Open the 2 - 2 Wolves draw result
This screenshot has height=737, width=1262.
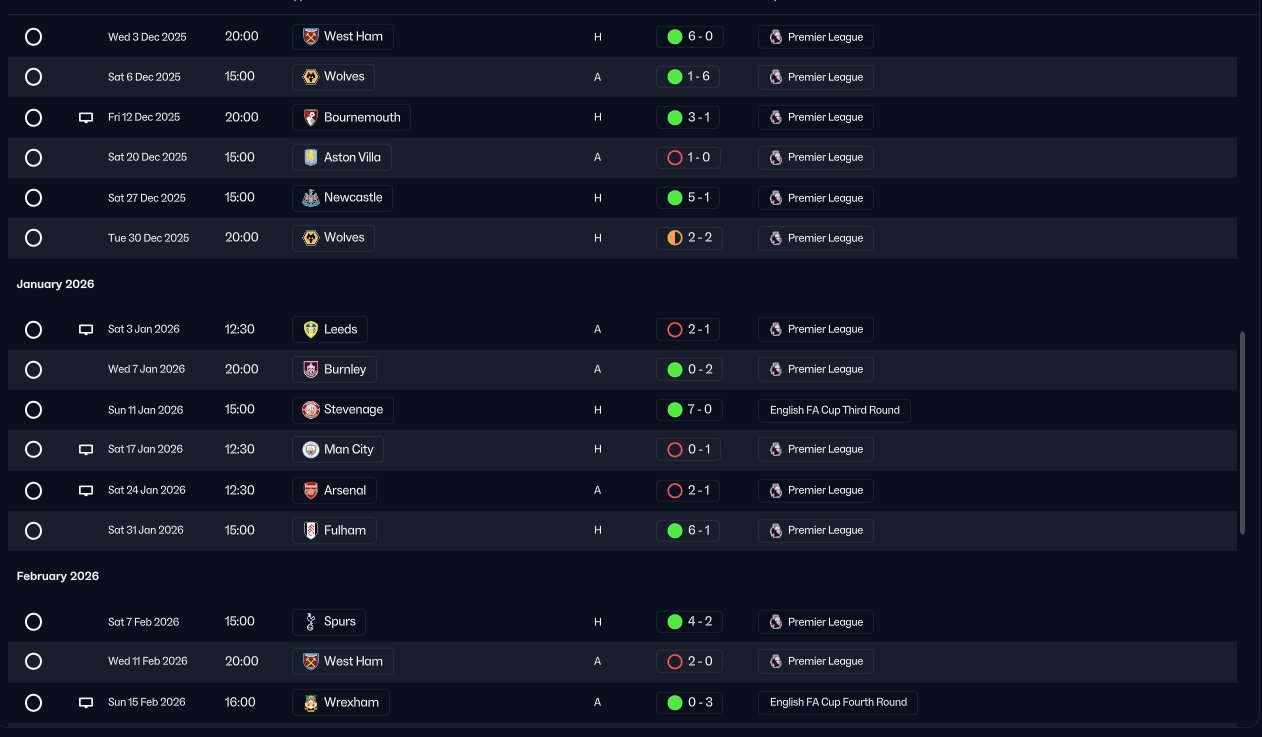click(689, 238)
